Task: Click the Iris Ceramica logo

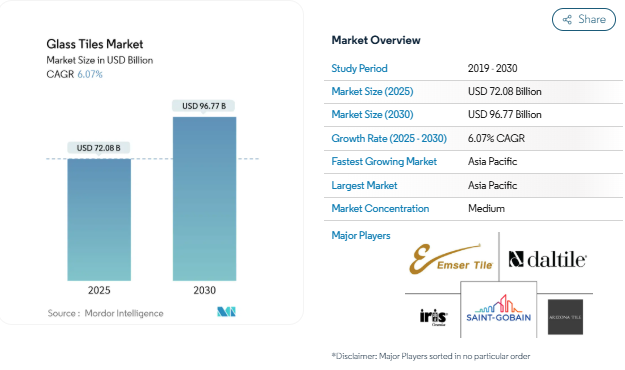Action: click(433, 317)
